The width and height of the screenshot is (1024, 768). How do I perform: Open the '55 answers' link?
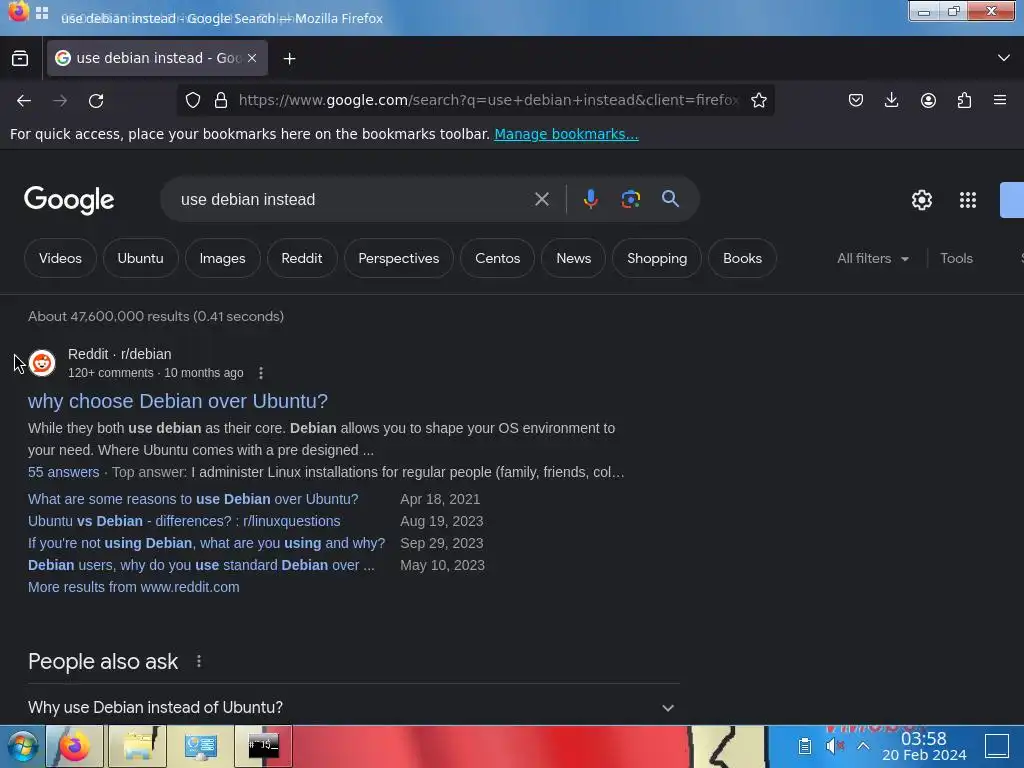63,472
